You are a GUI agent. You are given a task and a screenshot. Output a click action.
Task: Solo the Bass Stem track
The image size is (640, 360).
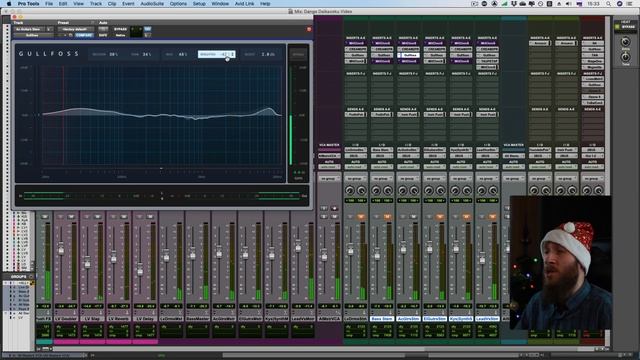[376, 217]
